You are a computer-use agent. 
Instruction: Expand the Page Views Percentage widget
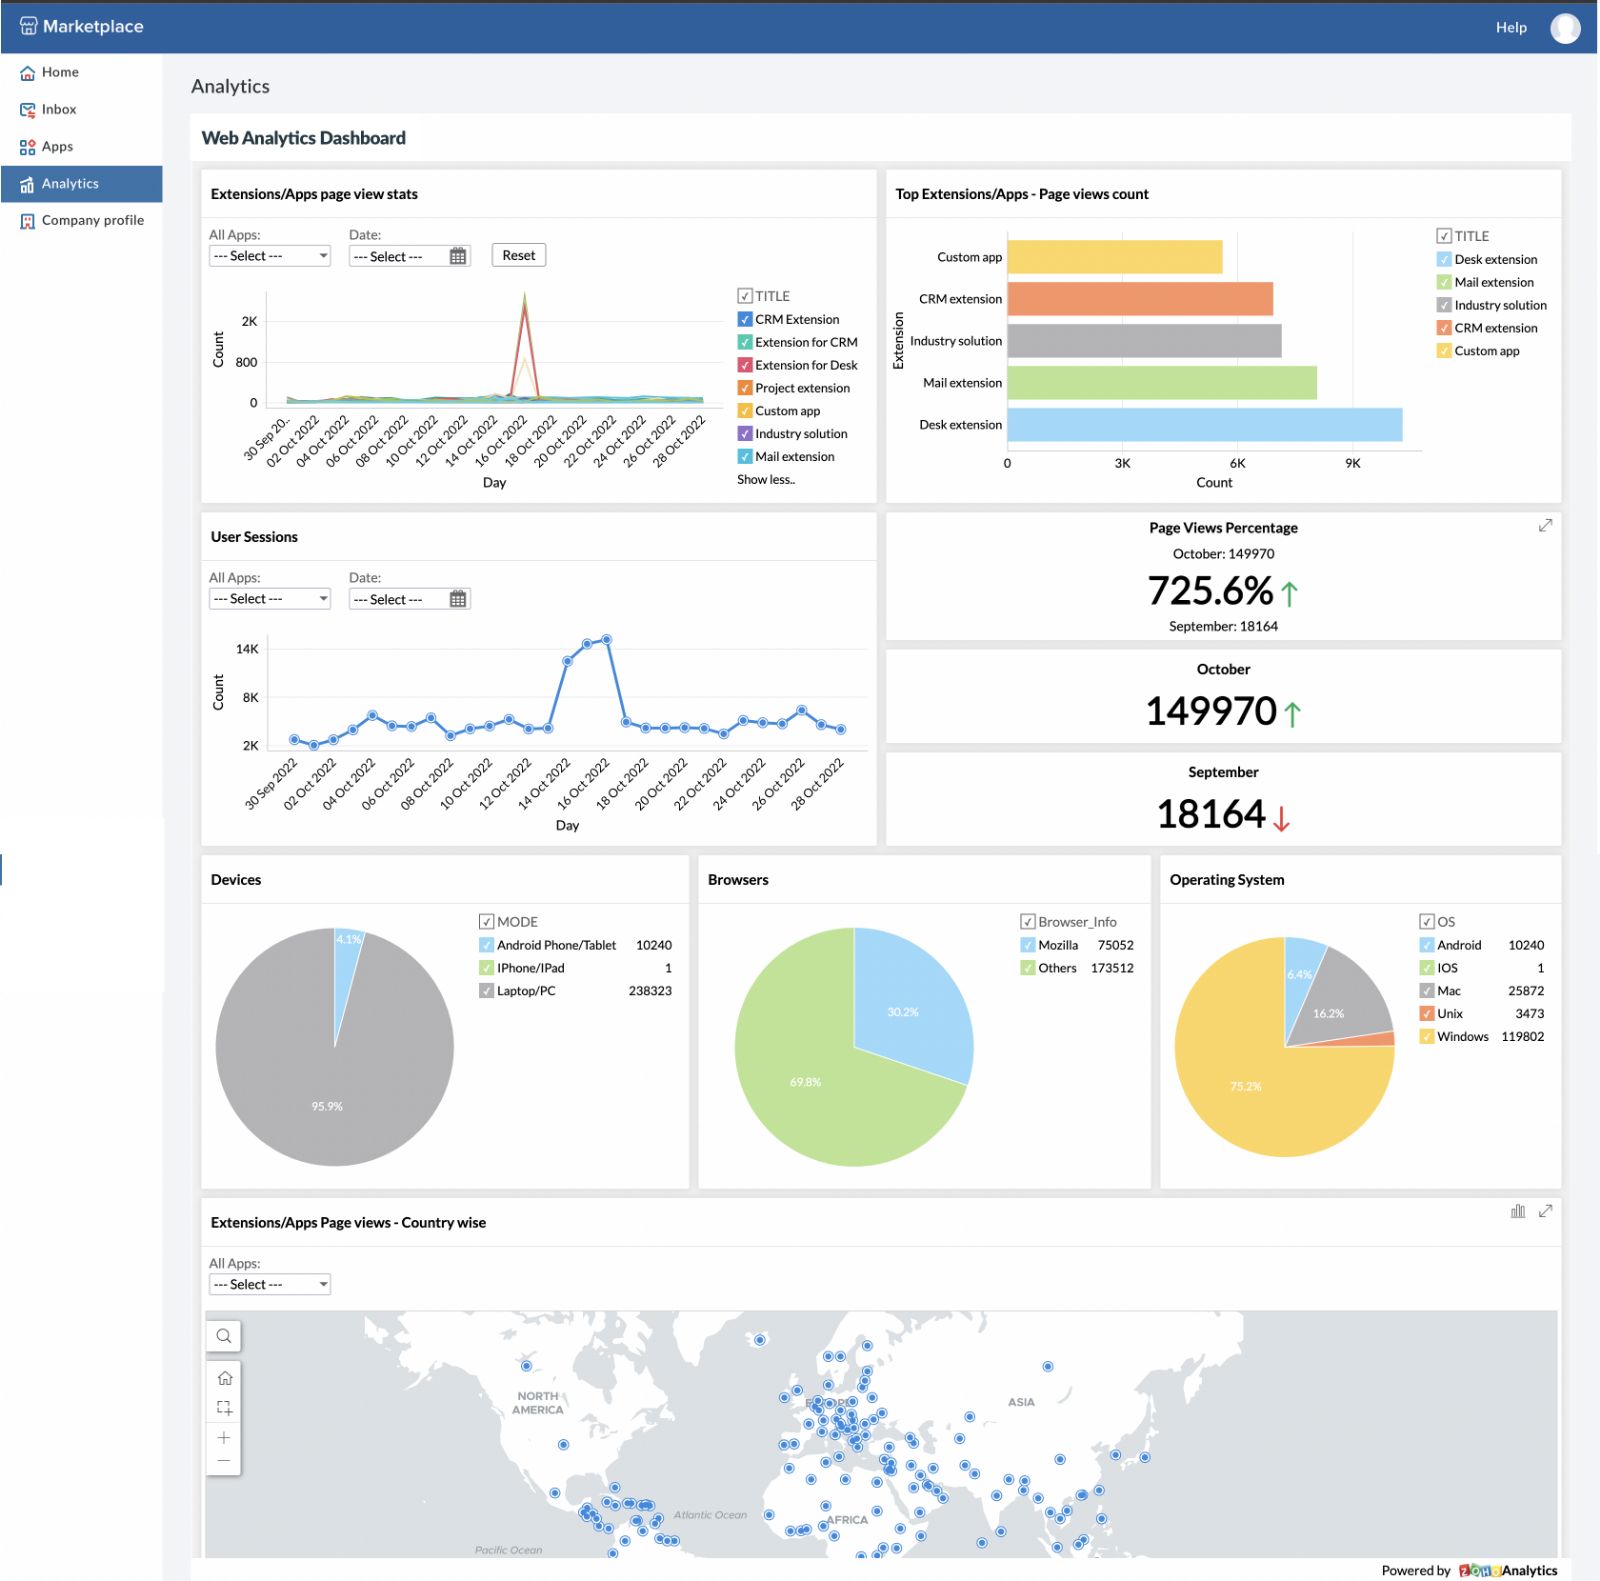(1545, 526)
